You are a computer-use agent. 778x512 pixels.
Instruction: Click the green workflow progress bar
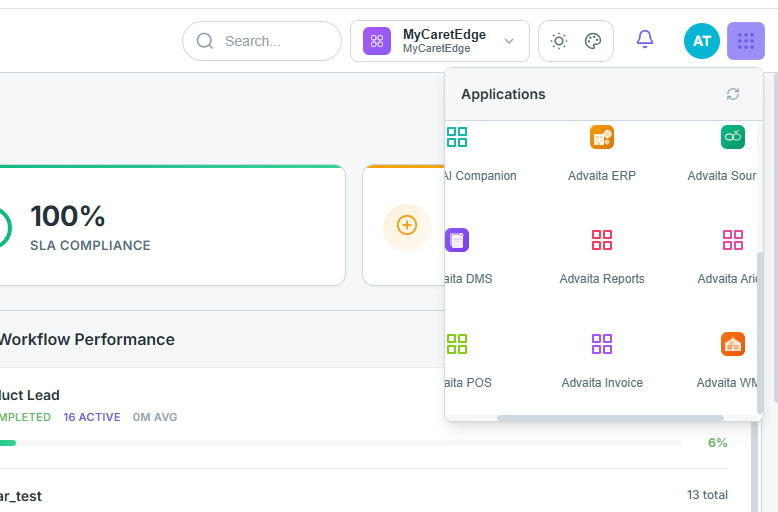pyautogui.click(x=8, y=443)
